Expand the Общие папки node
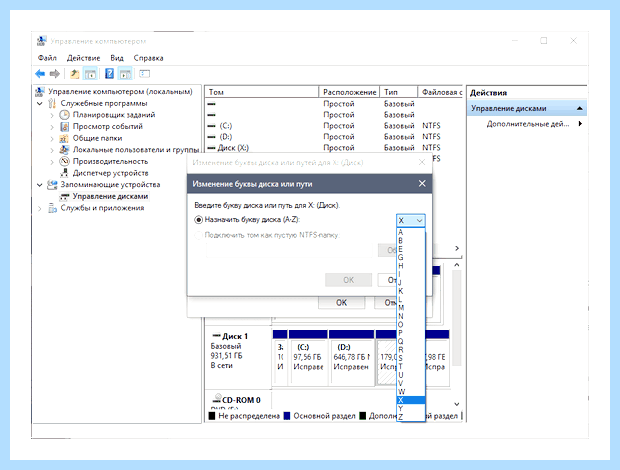The image size is (620, 470). 52,139
